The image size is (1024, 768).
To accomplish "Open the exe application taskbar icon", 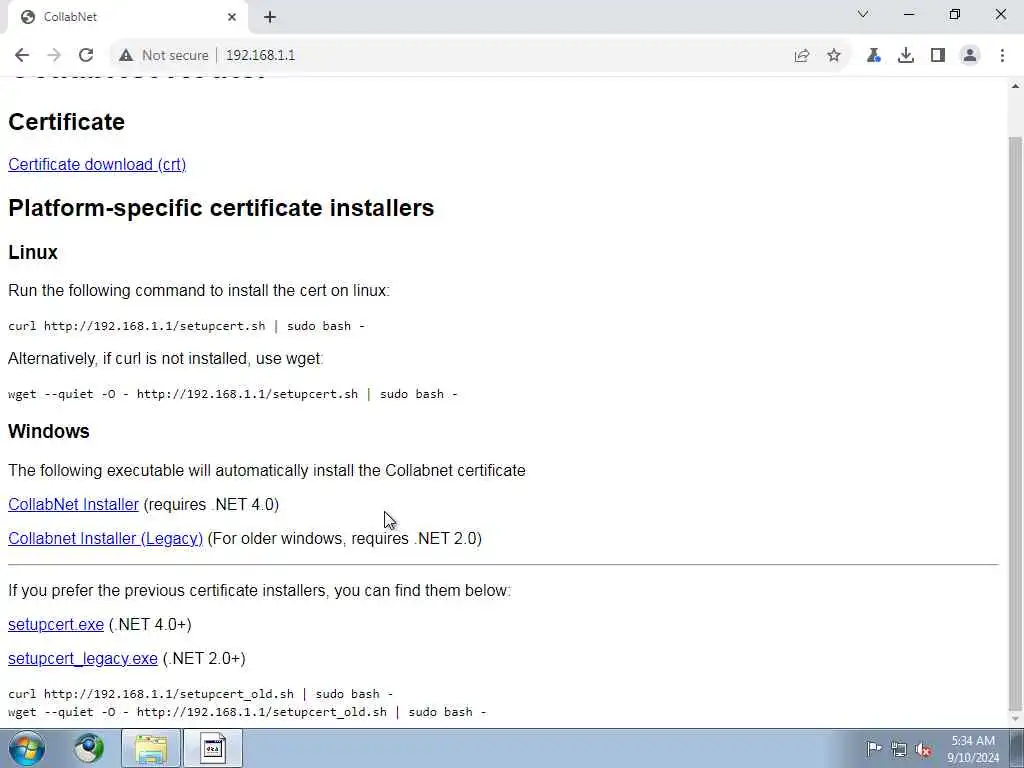I will (x=213, y=748).
